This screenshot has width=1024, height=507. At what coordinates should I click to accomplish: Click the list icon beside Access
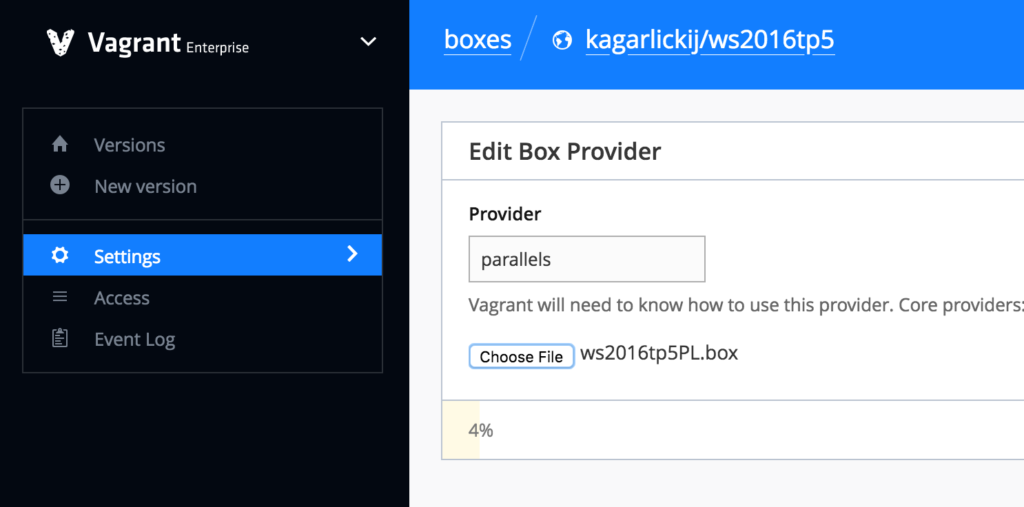[60, 297]
